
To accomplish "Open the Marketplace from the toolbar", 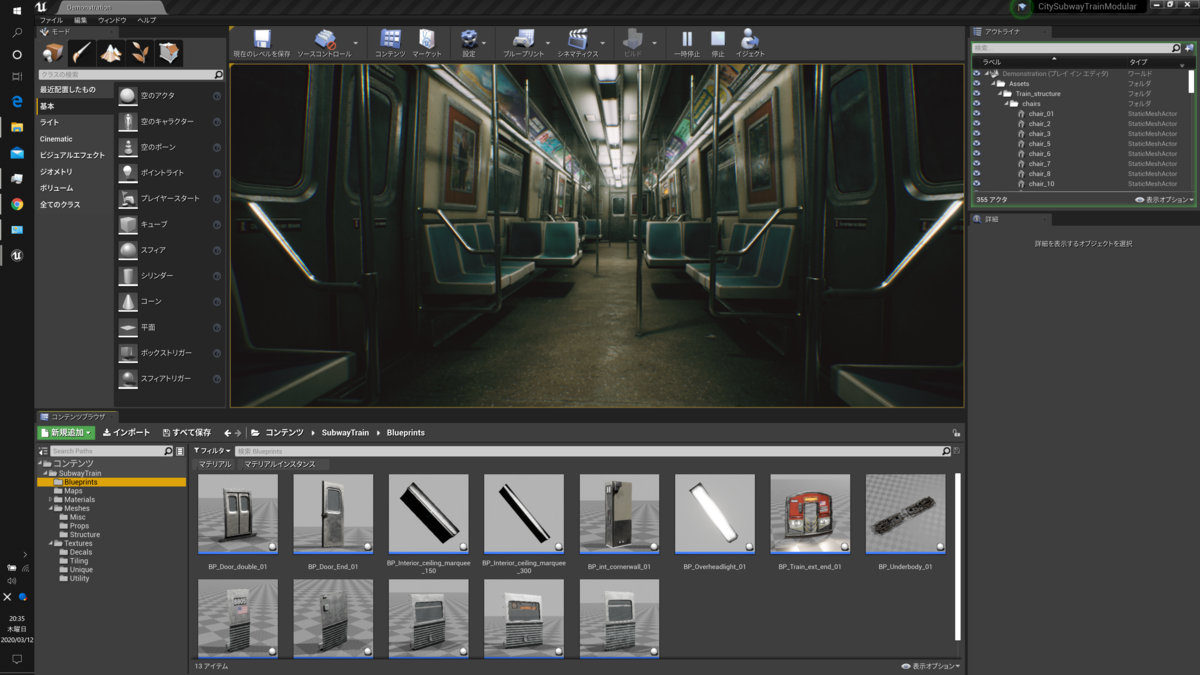I will point(427,39).
